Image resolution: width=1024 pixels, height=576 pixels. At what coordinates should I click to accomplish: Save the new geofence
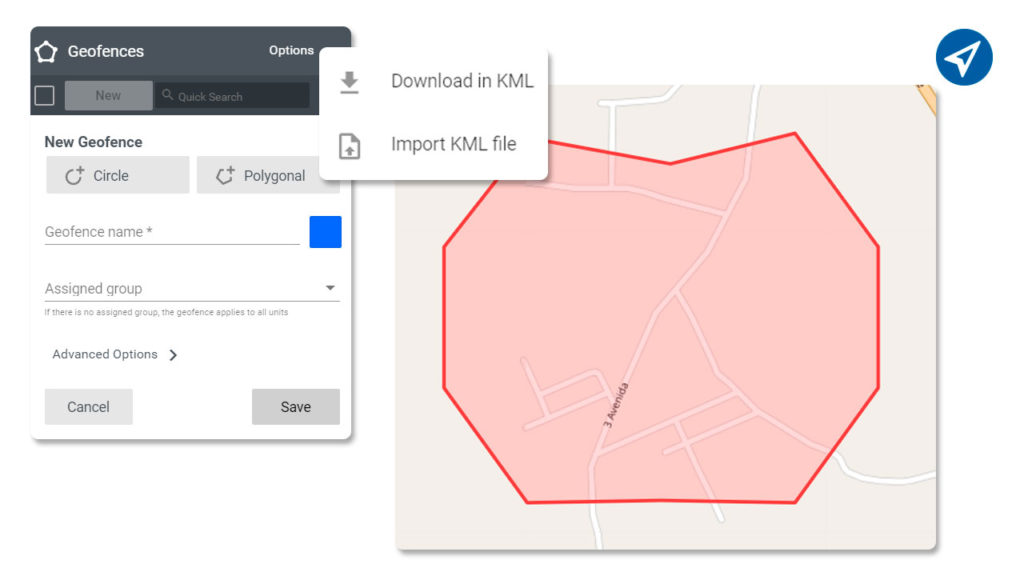[296, 407]
